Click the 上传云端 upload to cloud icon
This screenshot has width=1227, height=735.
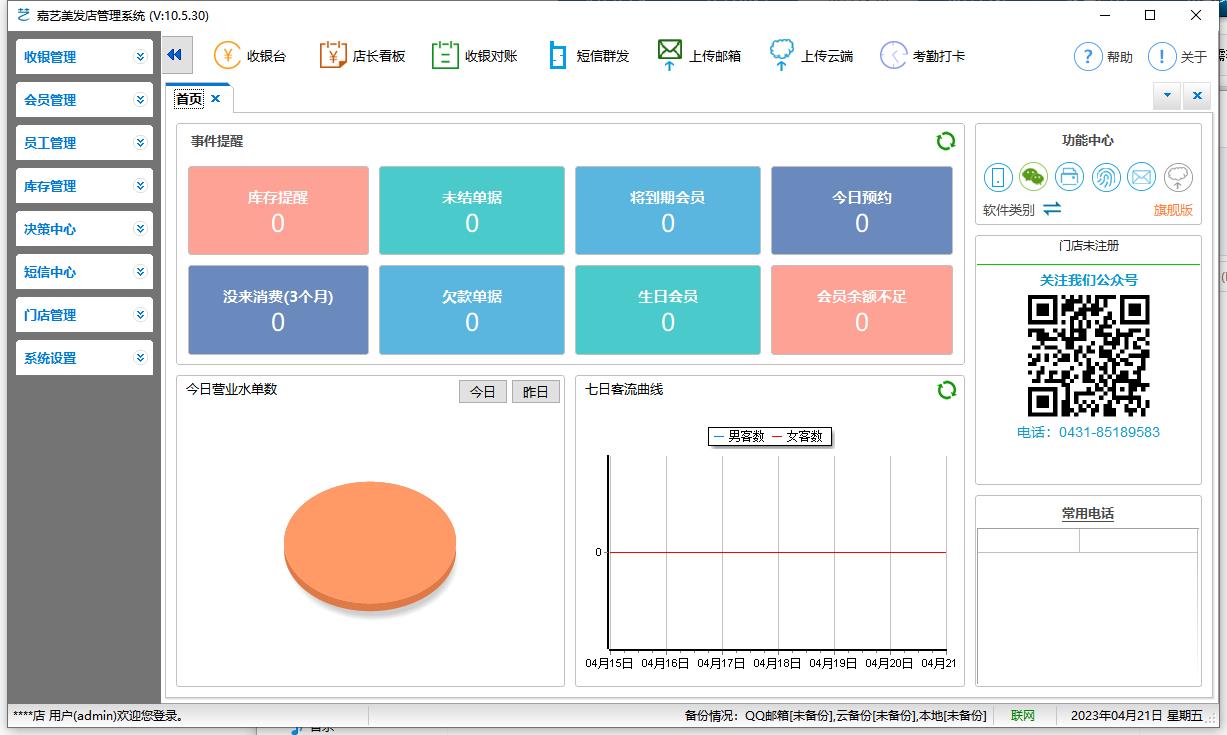pyautogui.click(x=811, y=56)
